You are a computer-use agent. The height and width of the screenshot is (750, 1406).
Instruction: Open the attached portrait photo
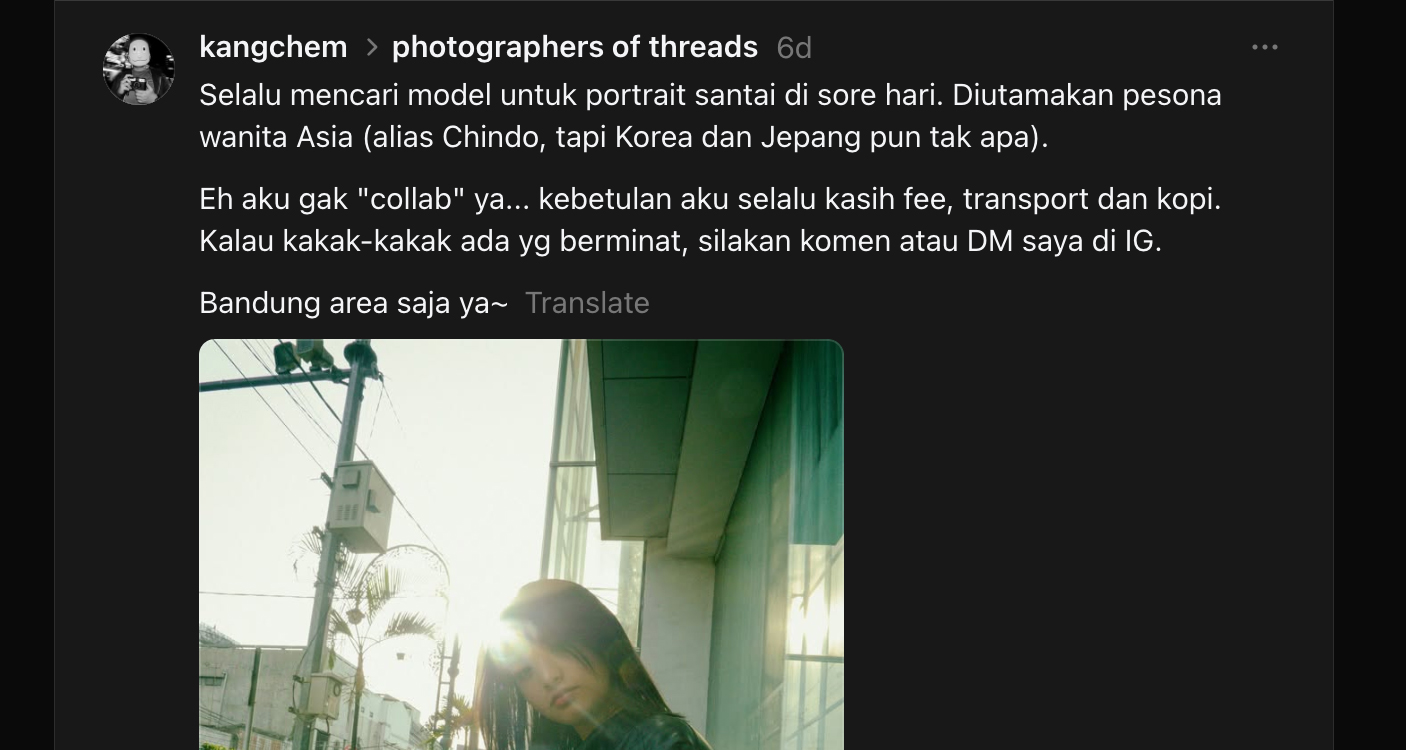pyautogui.click(x=521, y=545)
